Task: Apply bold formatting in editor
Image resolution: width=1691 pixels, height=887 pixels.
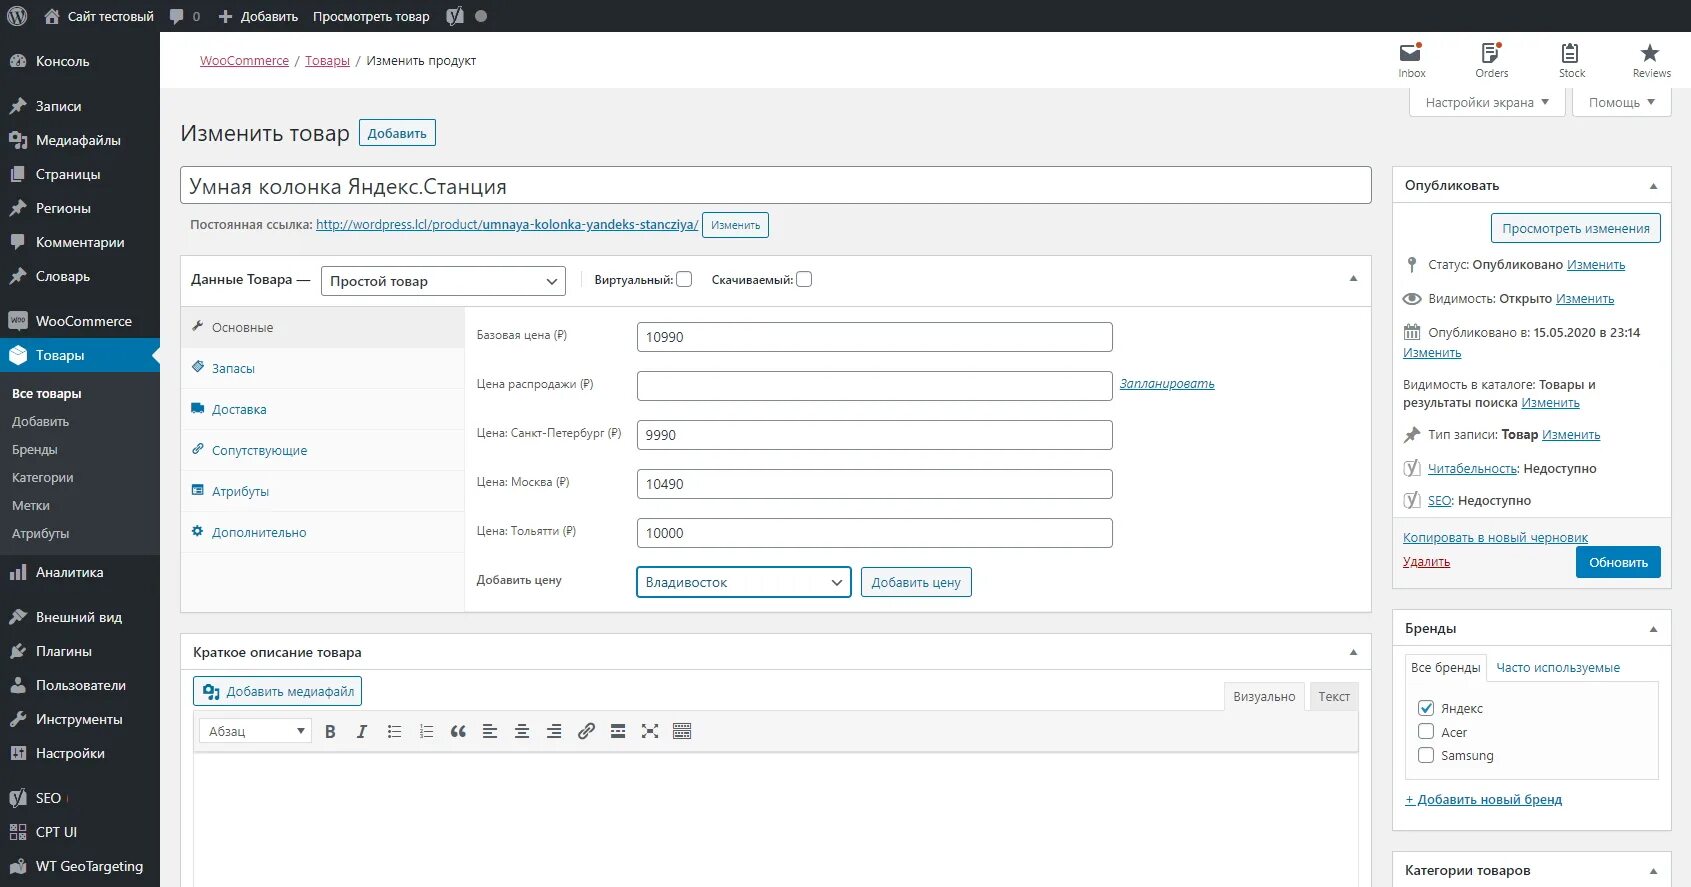Action: [x=330, y=731]
